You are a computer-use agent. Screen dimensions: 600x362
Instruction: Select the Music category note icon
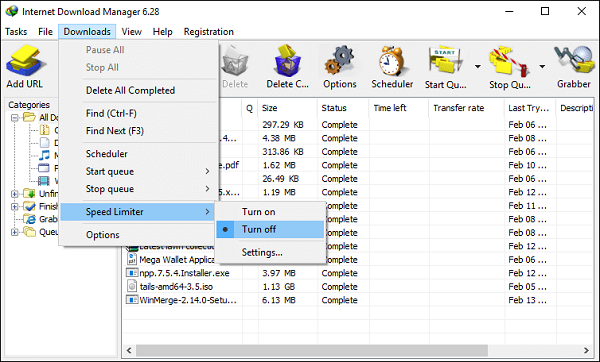point(44,155)
